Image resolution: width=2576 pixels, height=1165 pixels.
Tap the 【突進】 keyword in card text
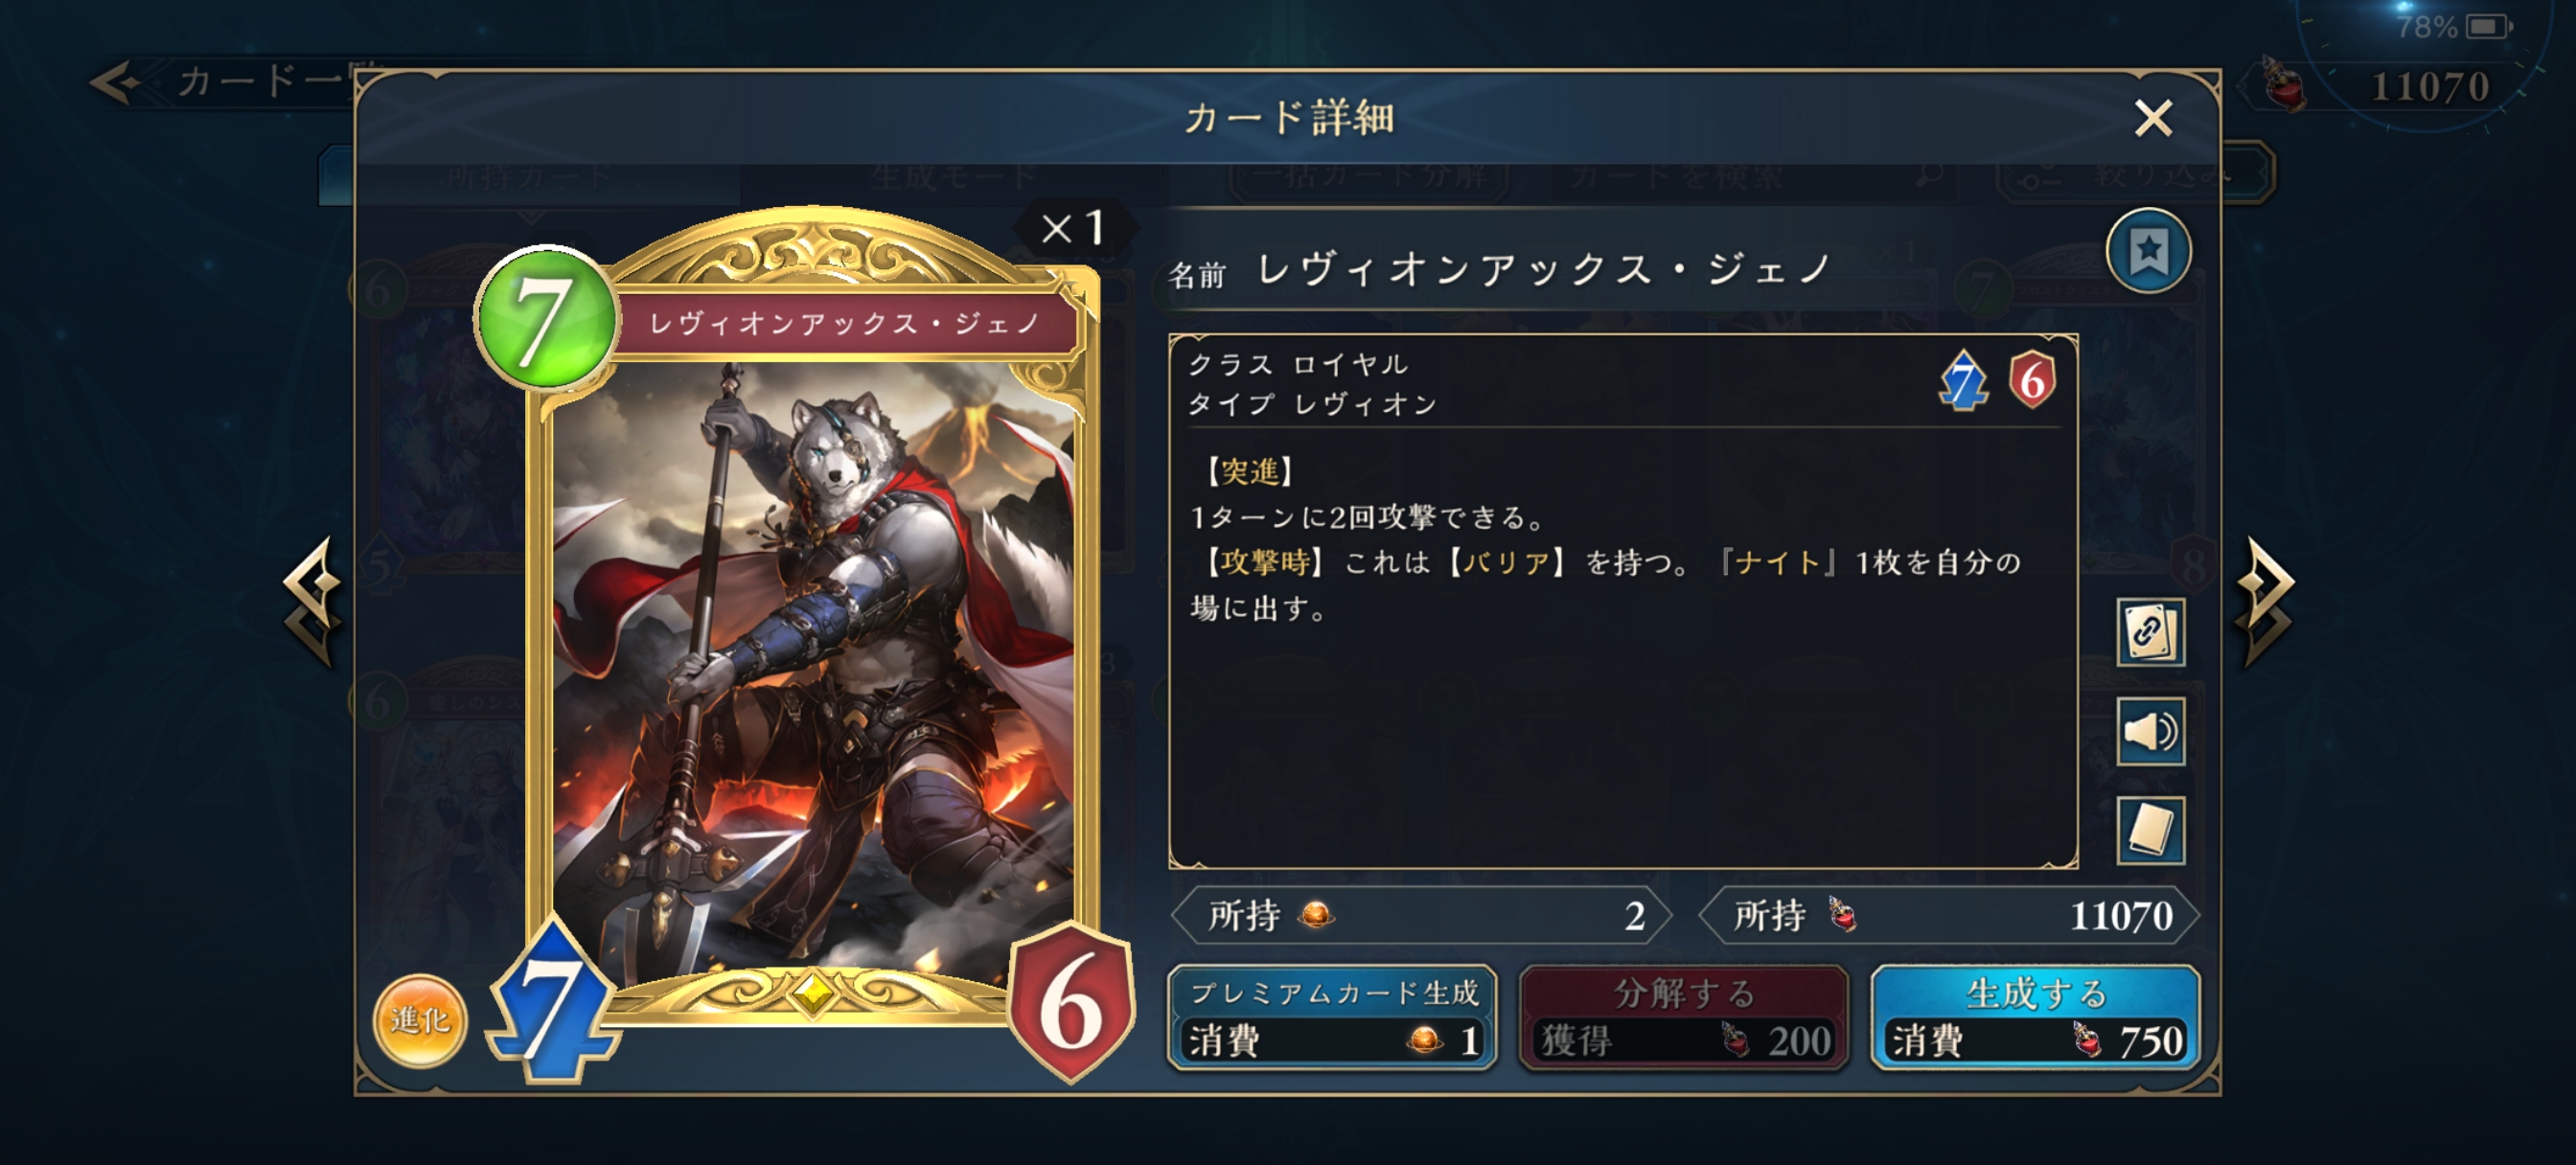pos(1250,472)
